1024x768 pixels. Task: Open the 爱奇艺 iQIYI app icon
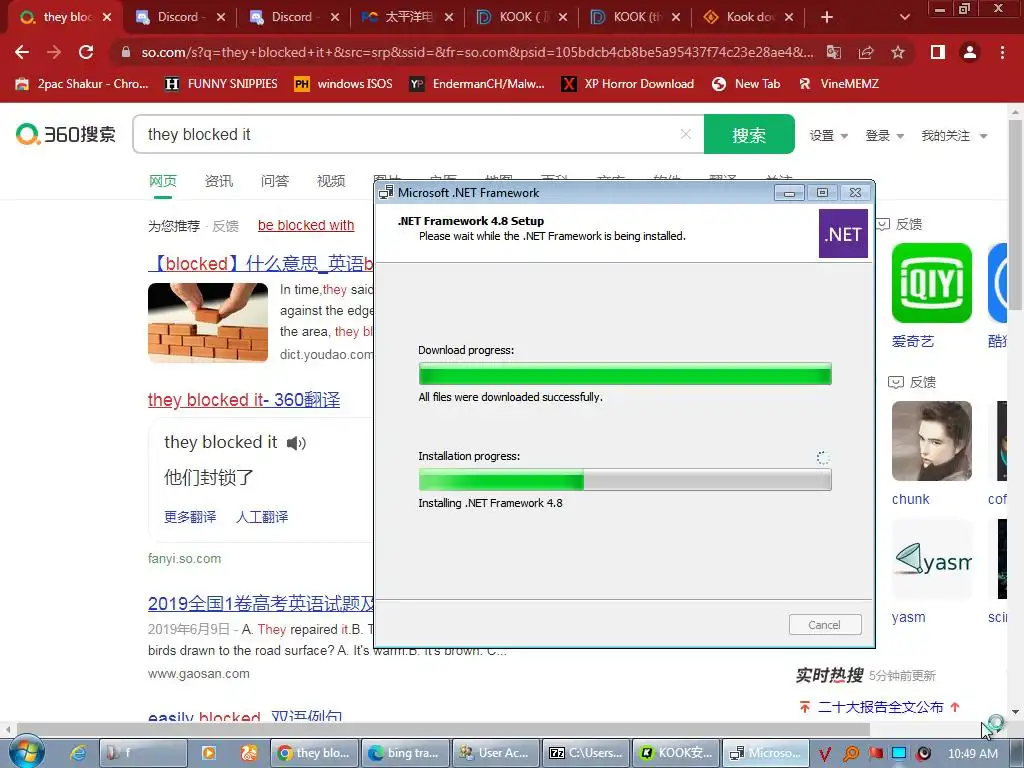[931, 283]
